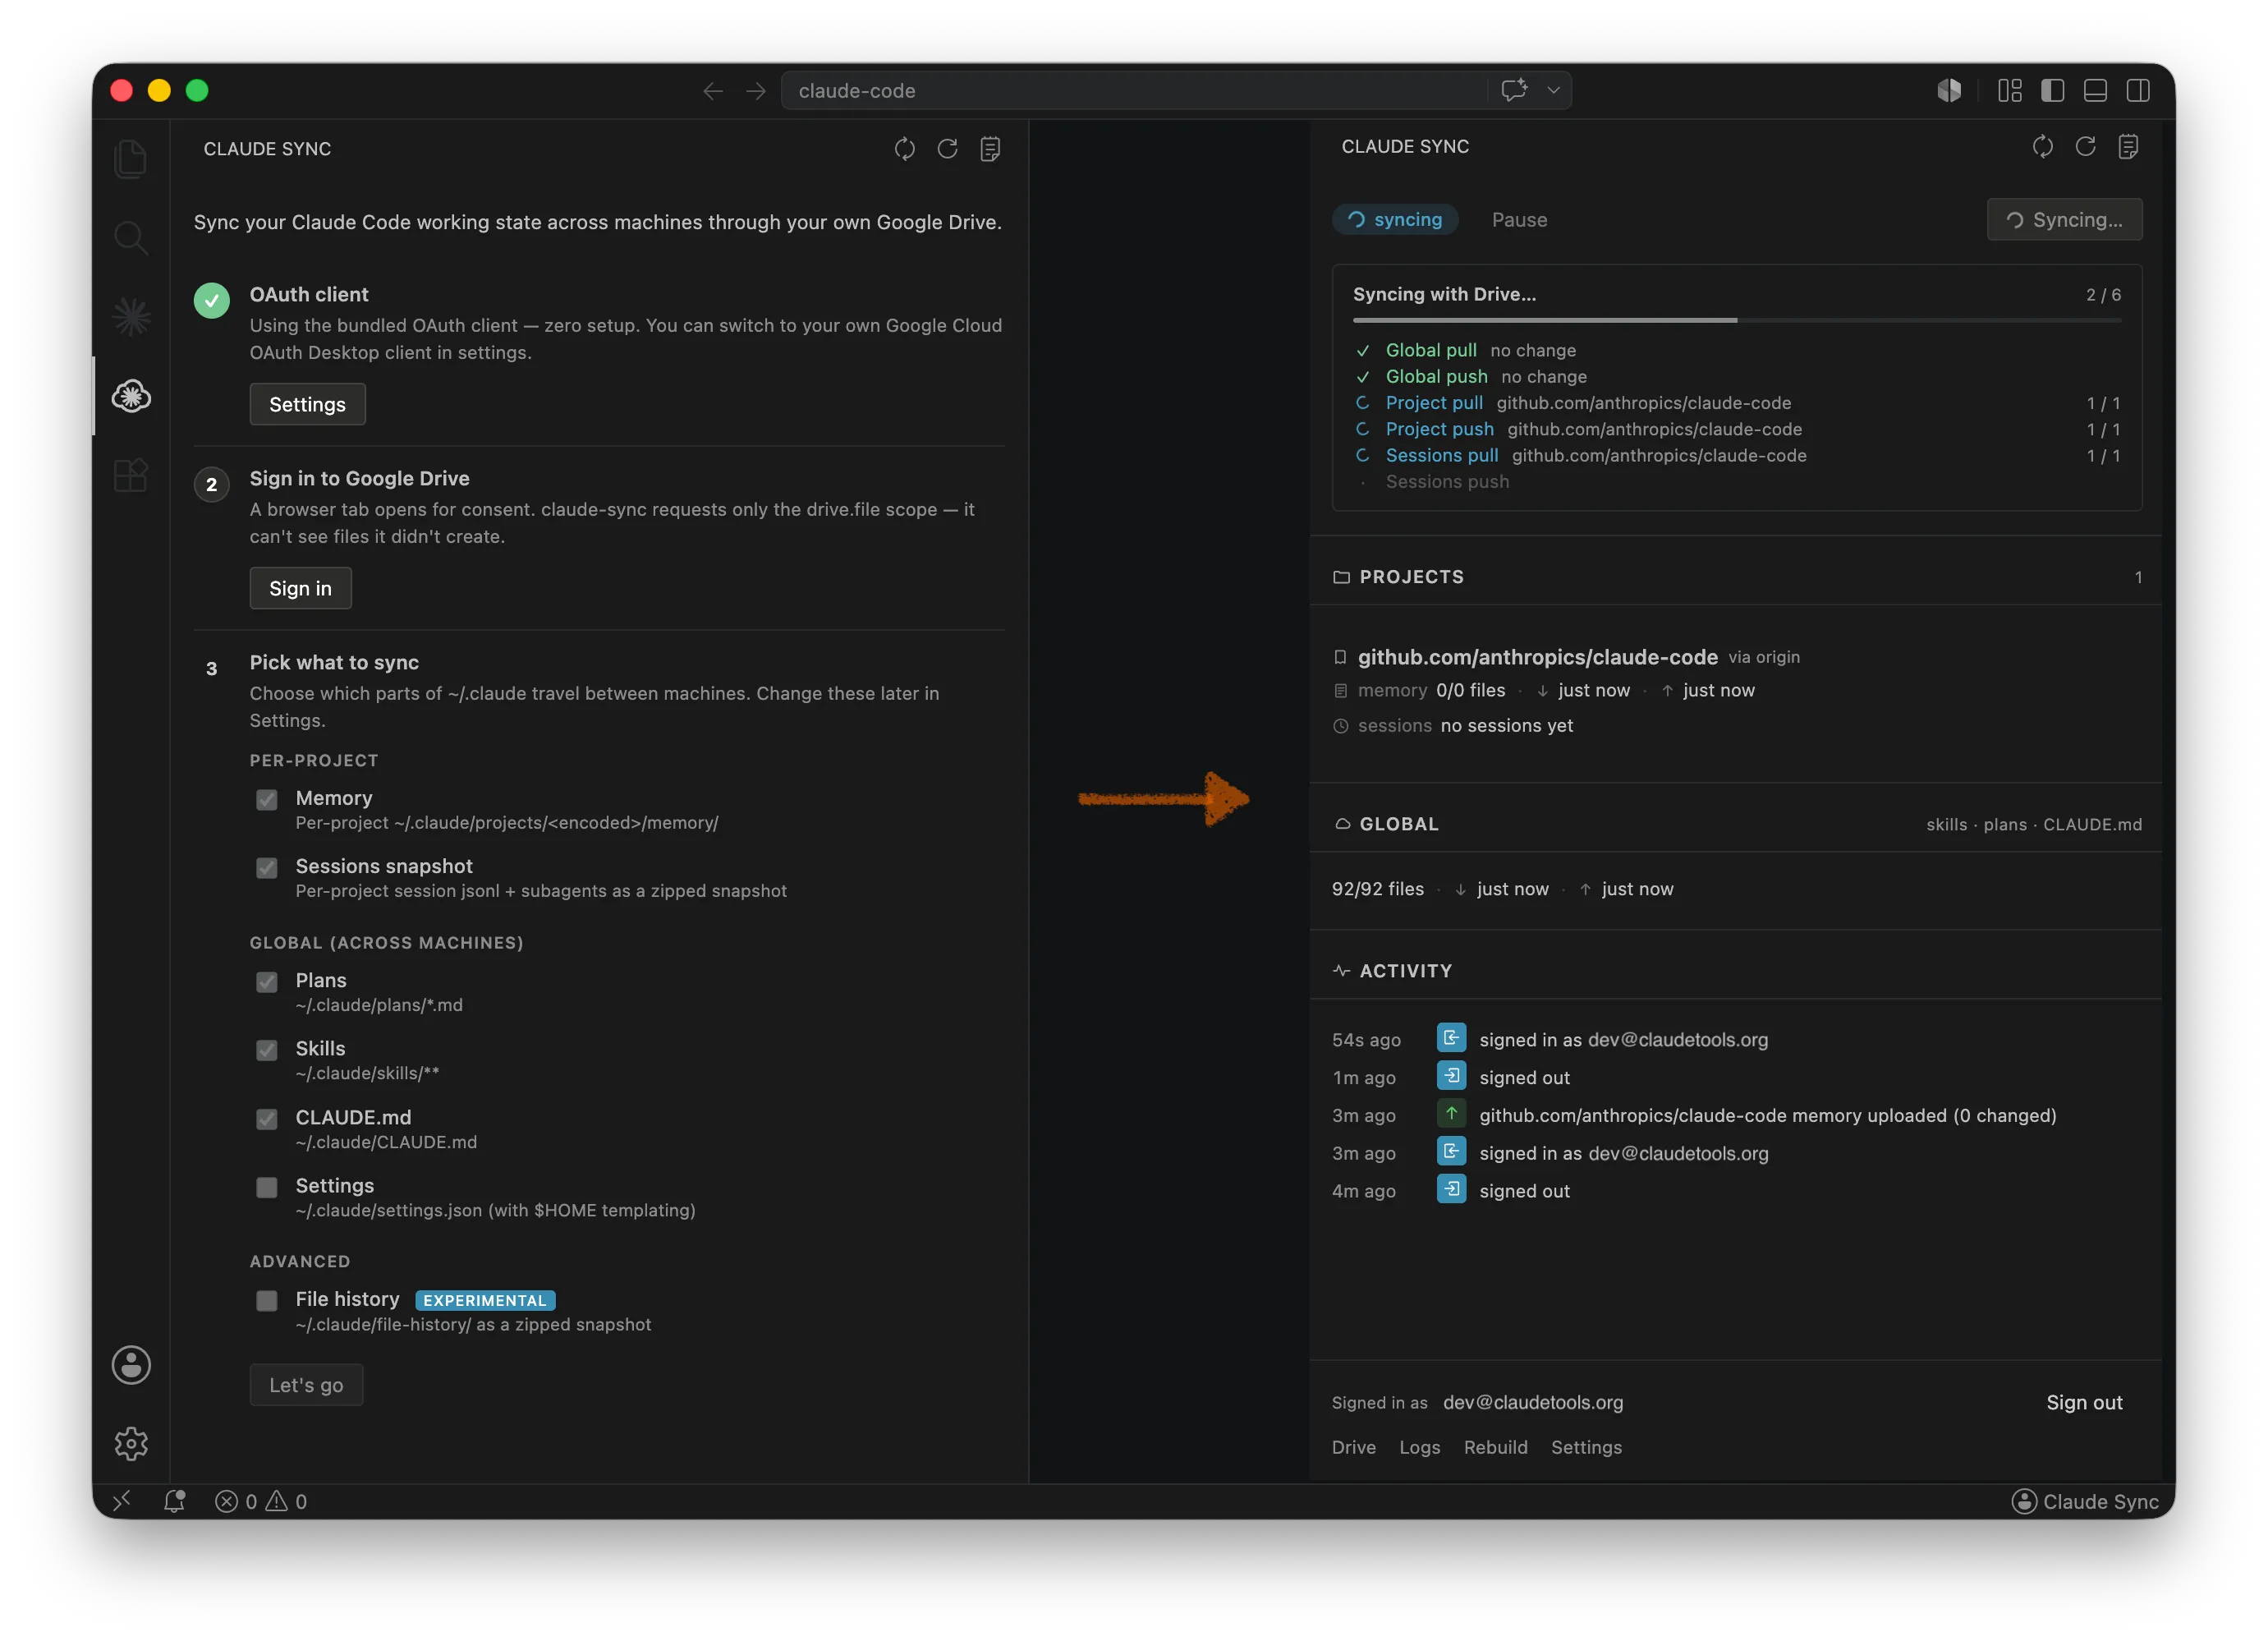Toggle the Plans checkbox
Viewport: 2268px width, 1641px height.
coord(266,981)
